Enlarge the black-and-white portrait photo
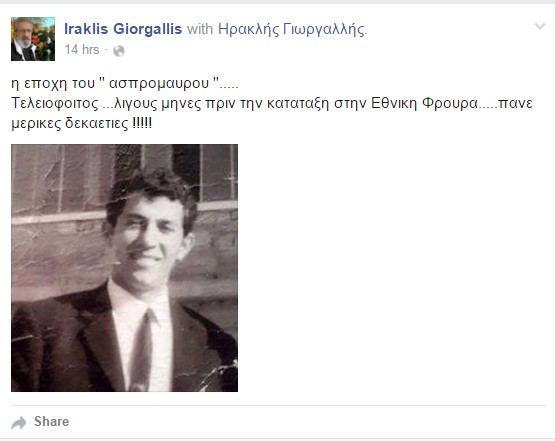The width and height of the screenshot is (555, 441). (124, 268)
